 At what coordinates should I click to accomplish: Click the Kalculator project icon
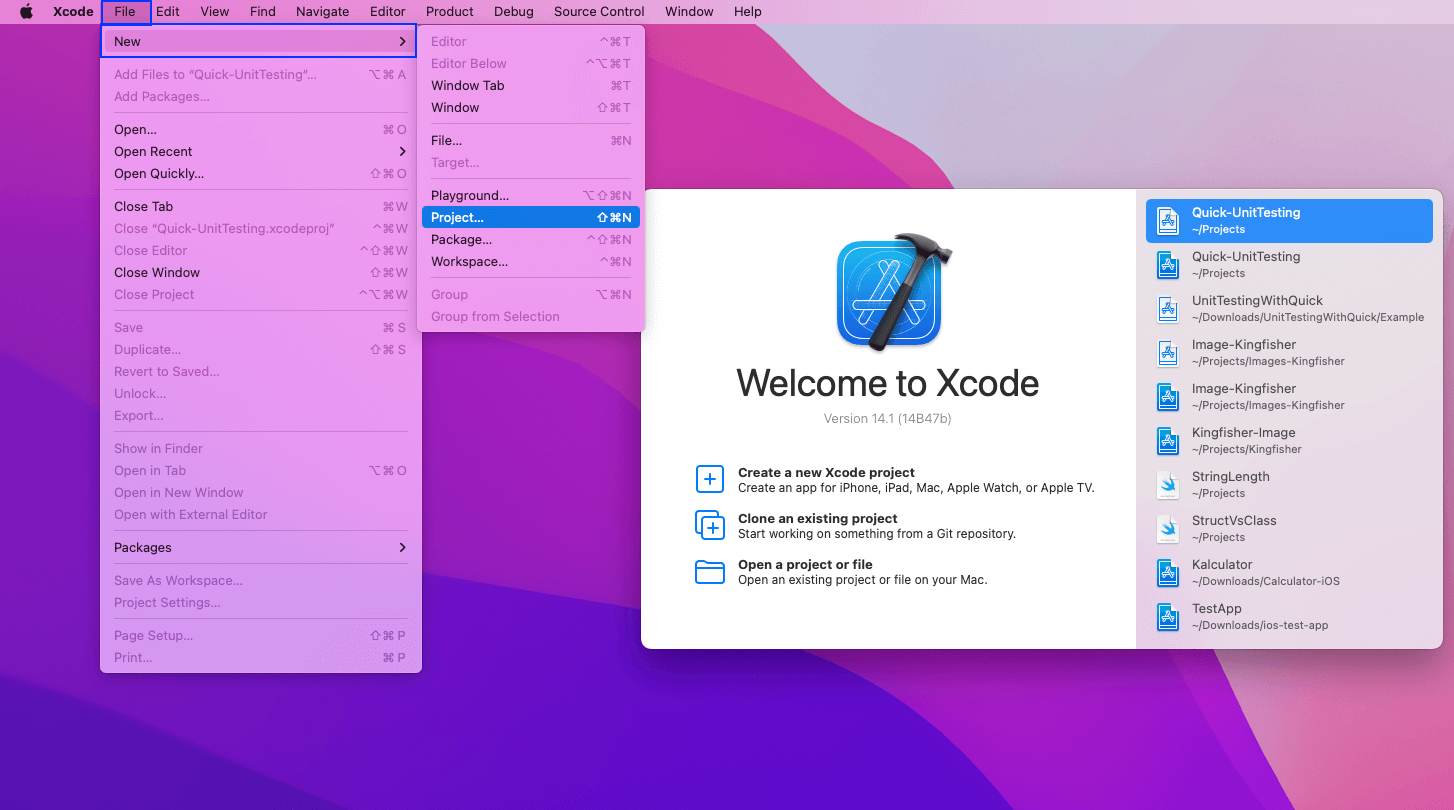pyautogui.click(x=1168, y=572)
